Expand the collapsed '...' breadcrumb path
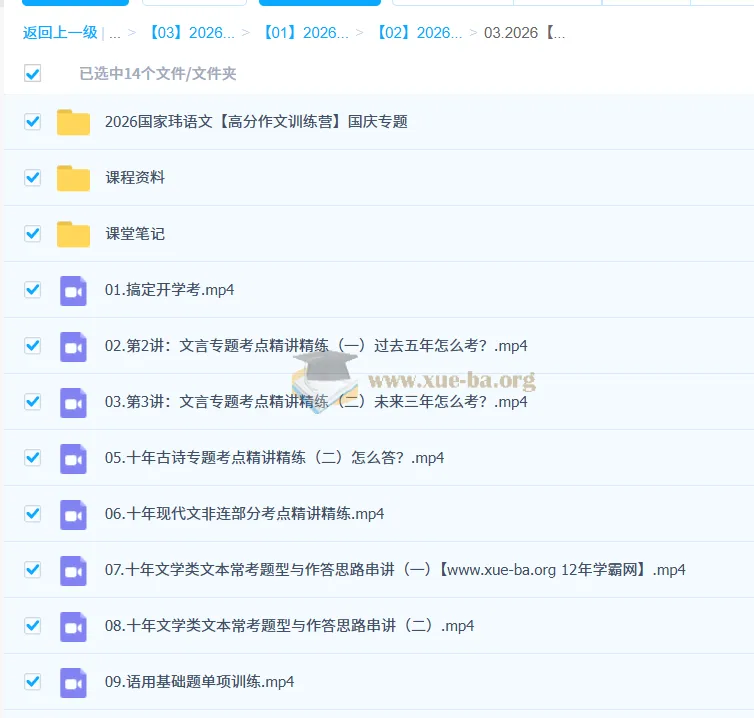 coord(115,33)
